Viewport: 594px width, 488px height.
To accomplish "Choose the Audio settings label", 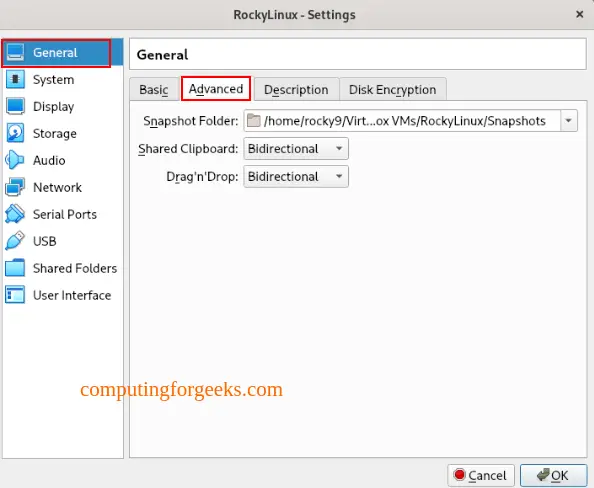I will [x=49, y=160].
